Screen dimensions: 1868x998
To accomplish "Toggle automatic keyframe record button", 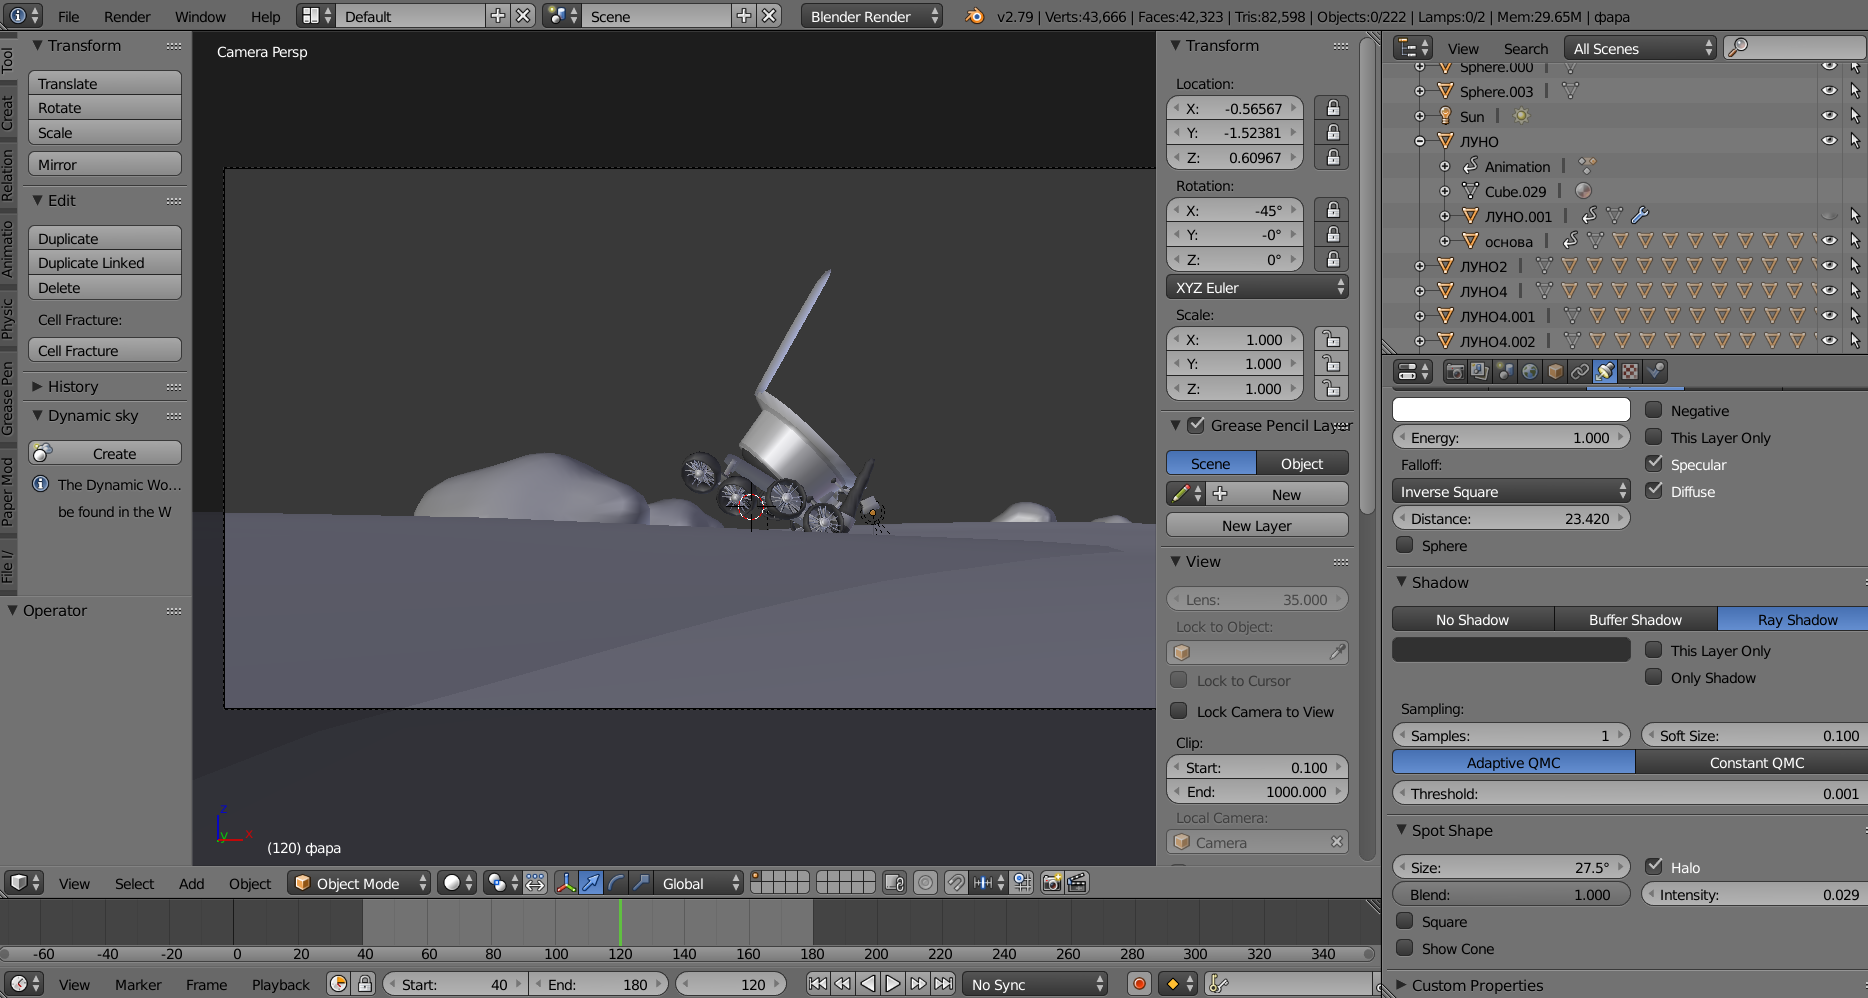I will 1138,985.
